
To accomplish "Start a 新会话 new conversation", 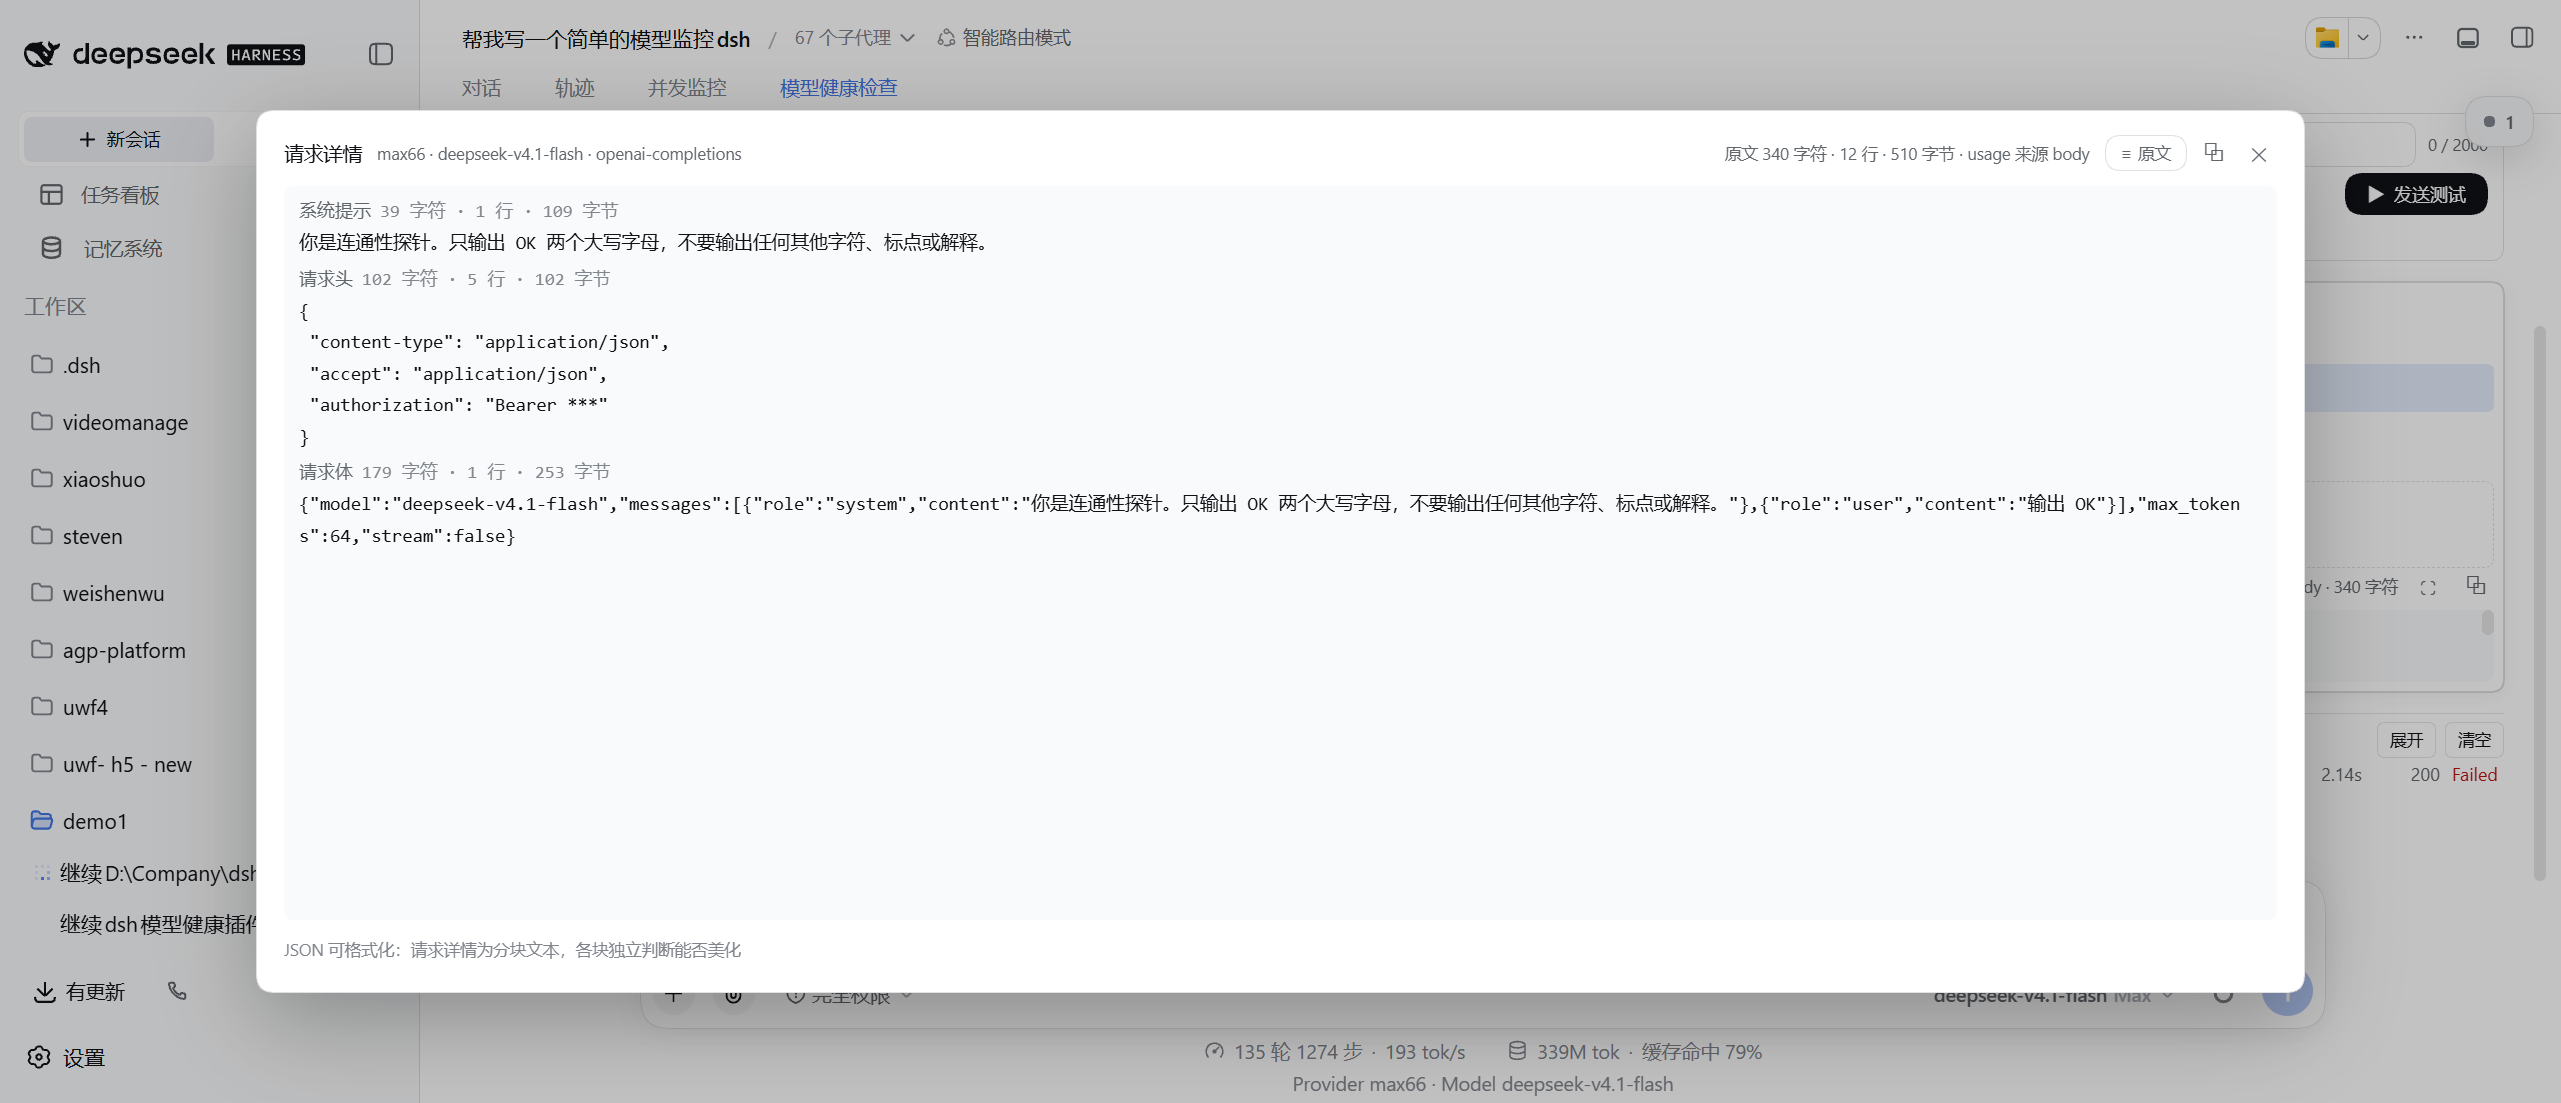I will (x=119, y=139).
